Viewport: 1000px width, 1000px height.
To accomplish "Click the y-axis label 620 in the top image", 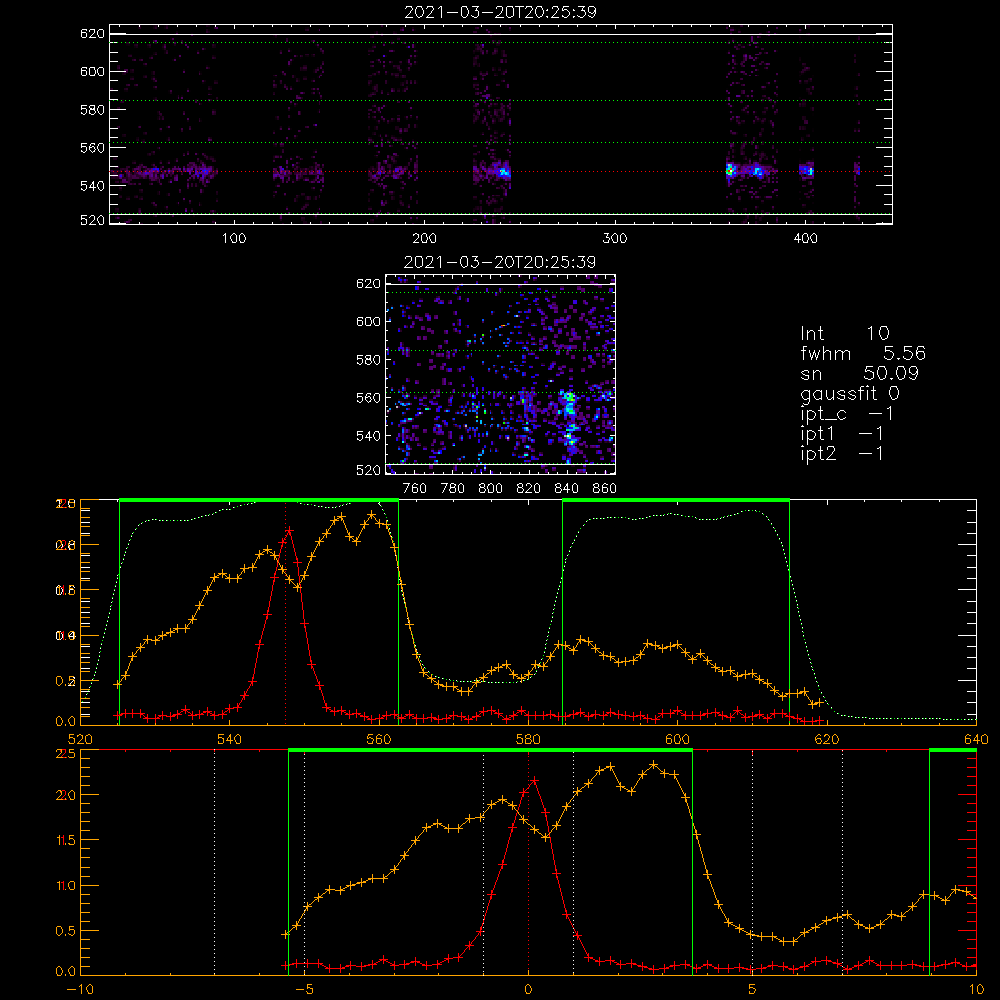I will click(x=92, y=33).
